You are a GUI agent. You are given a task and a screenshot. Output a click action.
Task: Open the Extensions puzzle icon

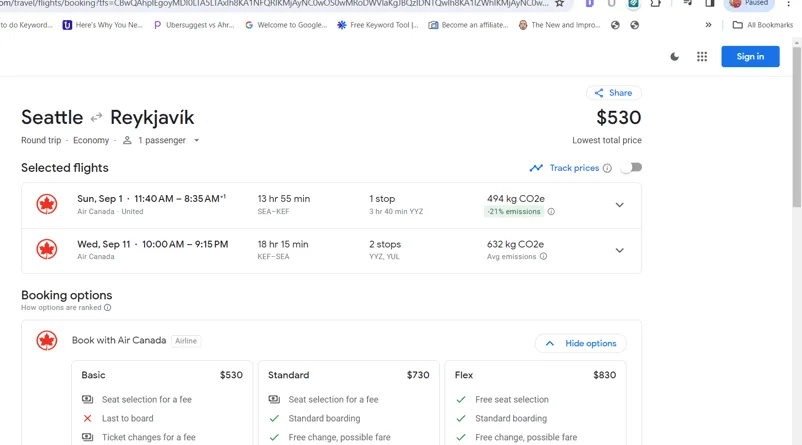tap(655, 4)
